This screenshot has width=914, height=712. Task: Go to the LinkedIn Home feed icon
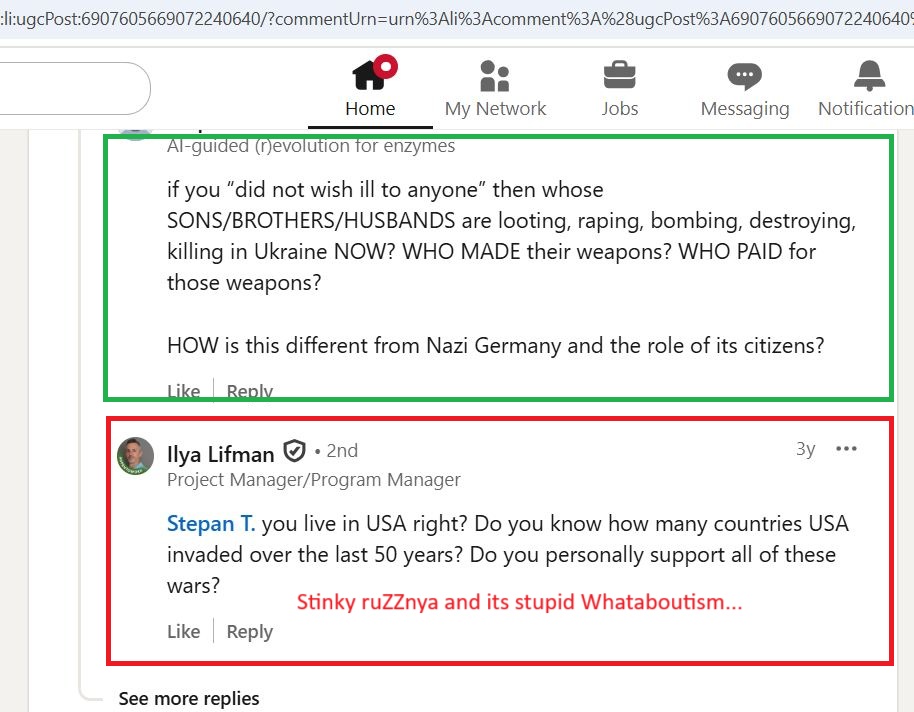point(370,76)
